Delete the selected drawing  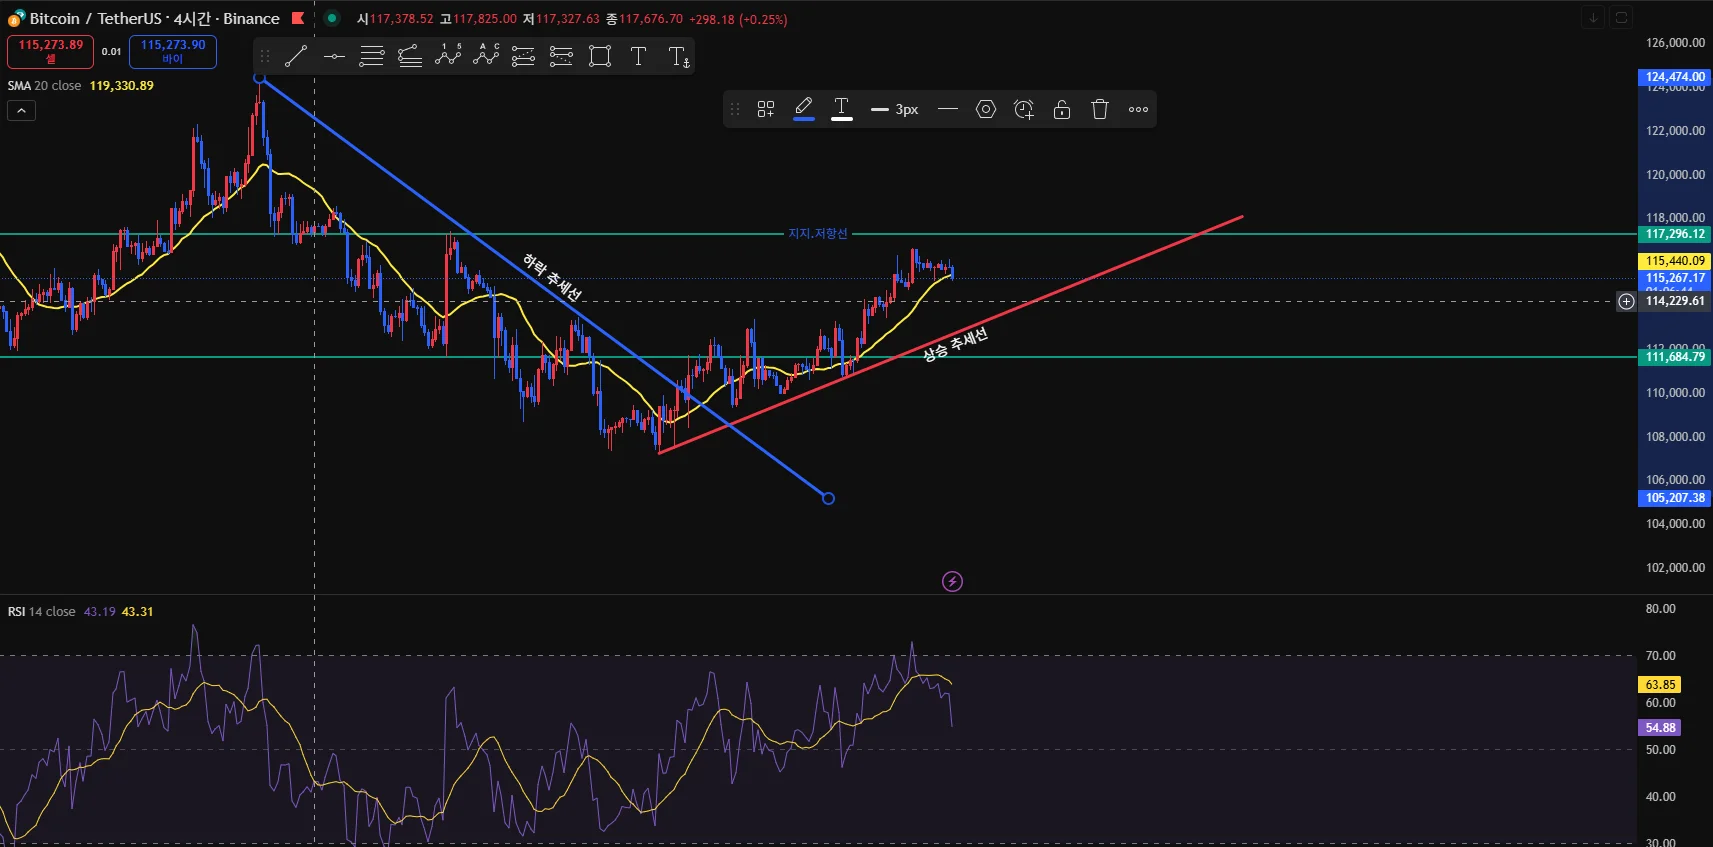1100,109
